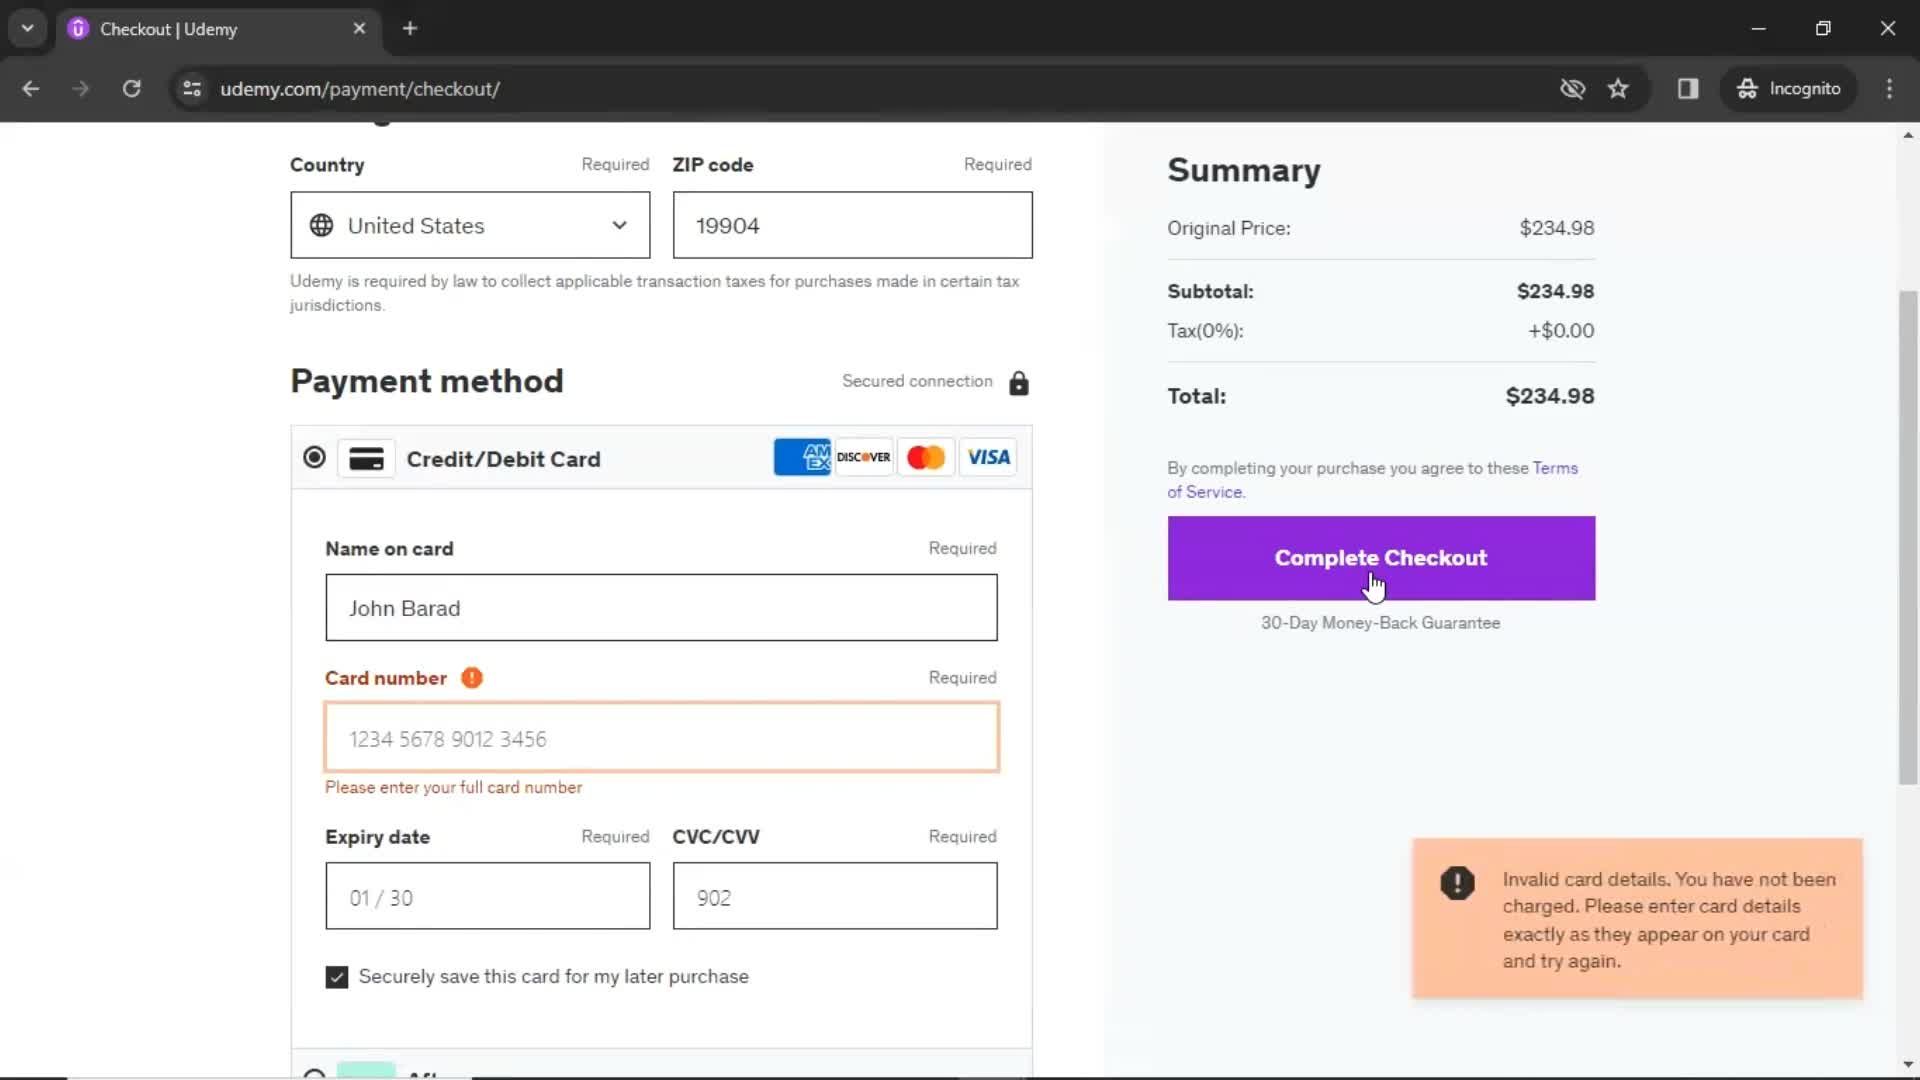Image resolution: width=1920 pixels, height=1080 pixels.
Task: Click the globe icon next to United States
Action: [x=322, y=224]
